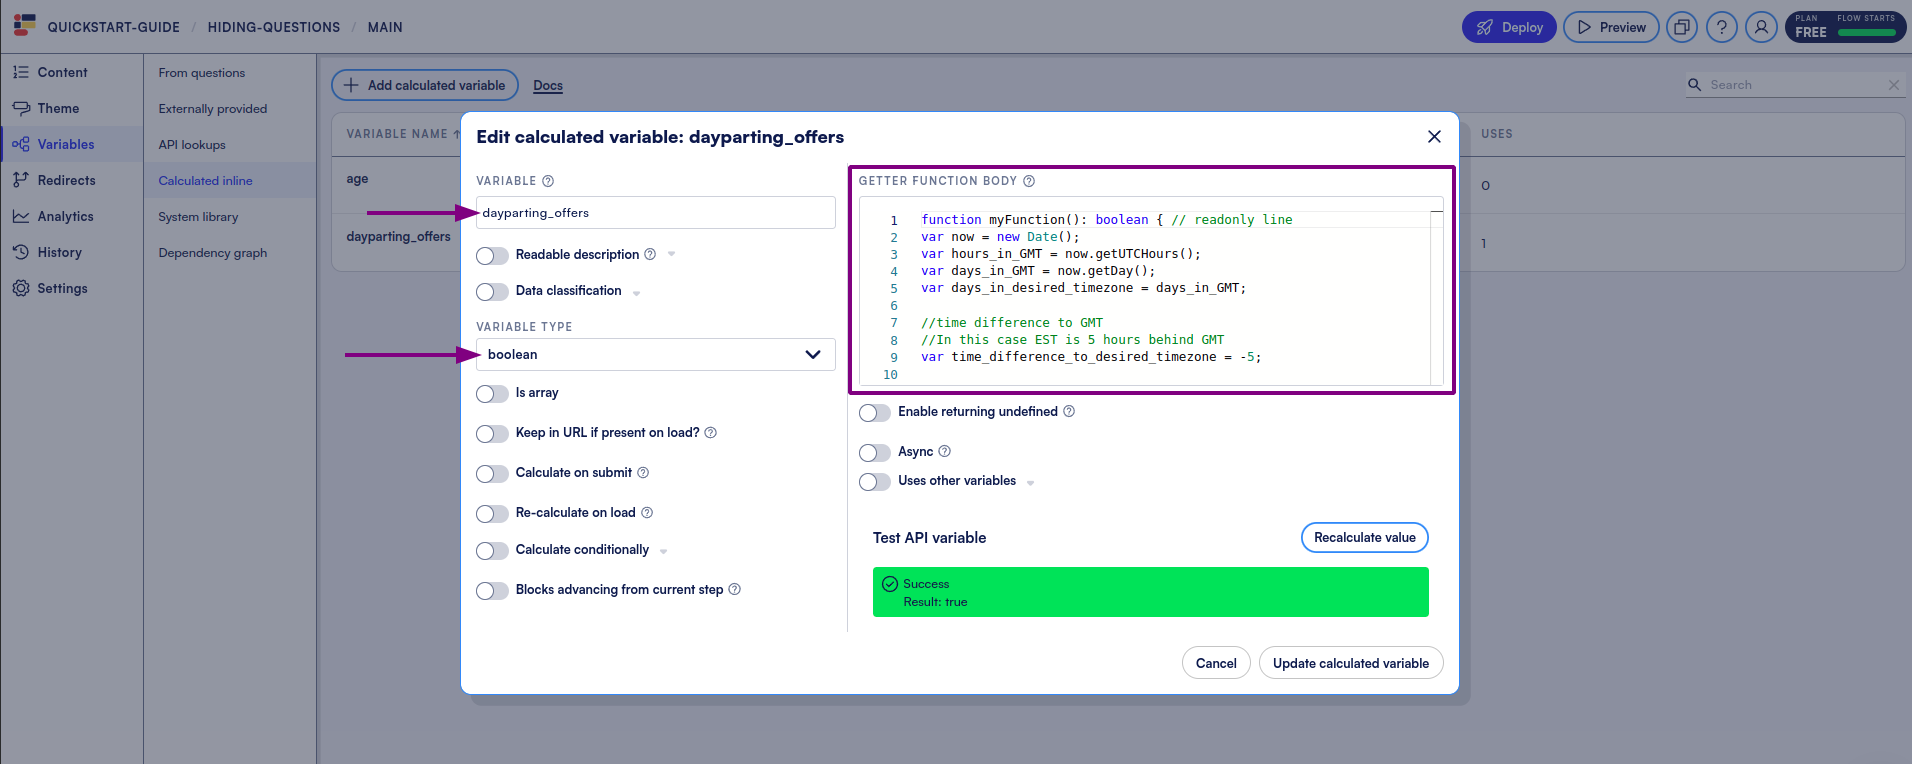The image size is (1912, 764).
Task: Click the variable name input field
Action: (x=655, y=213)
